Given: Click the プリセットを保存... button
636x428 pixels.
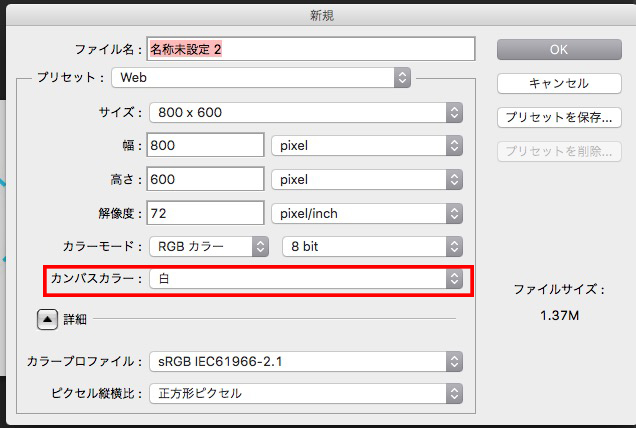Looking at the screenshot, I should pyautogui.click(x=559, y=117).
